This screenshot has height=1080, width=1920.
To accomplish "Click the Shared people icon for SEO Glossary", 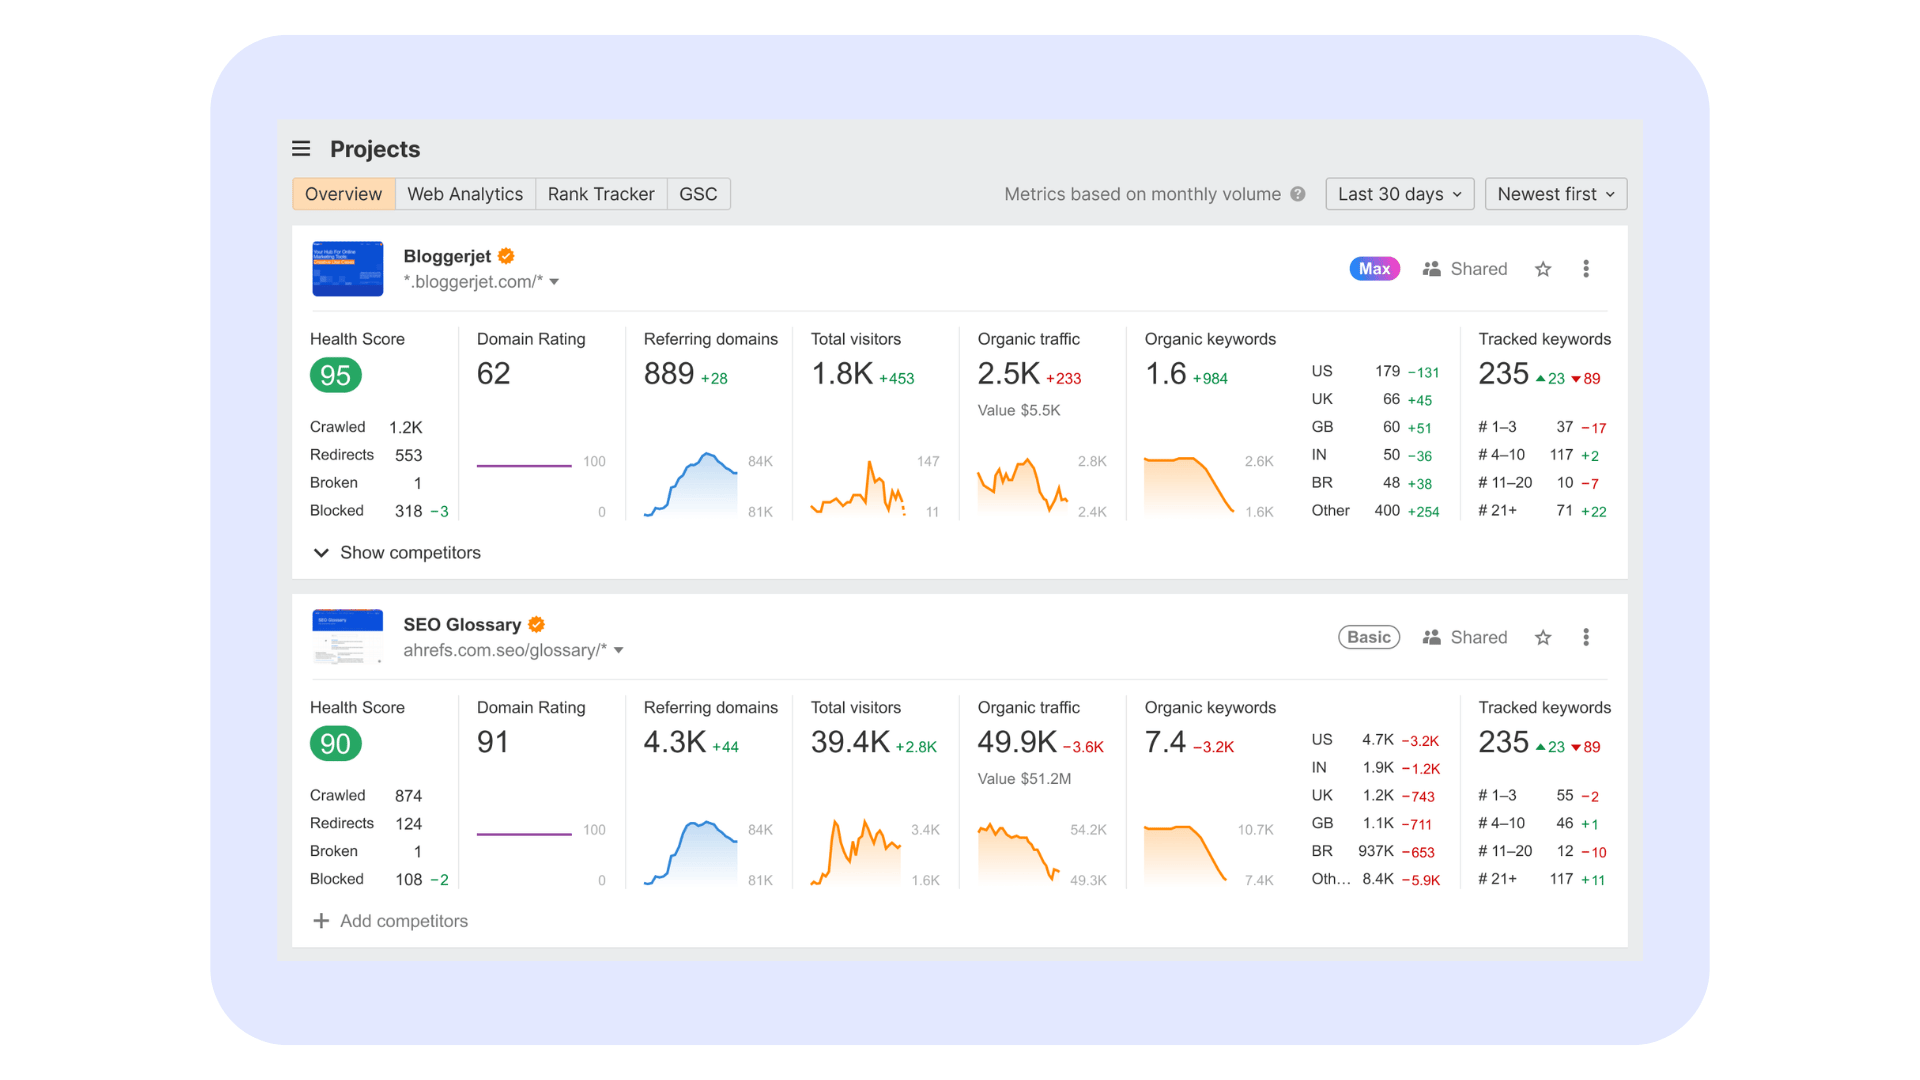I will [x=1432, y=638].
